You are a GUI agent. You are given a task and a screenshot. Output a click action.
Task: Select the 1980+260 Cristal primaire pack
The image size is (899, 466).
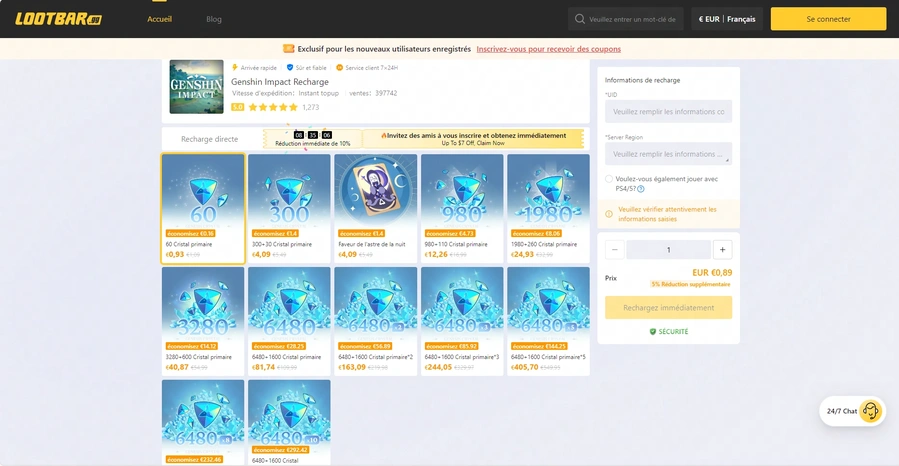point(548,209)
